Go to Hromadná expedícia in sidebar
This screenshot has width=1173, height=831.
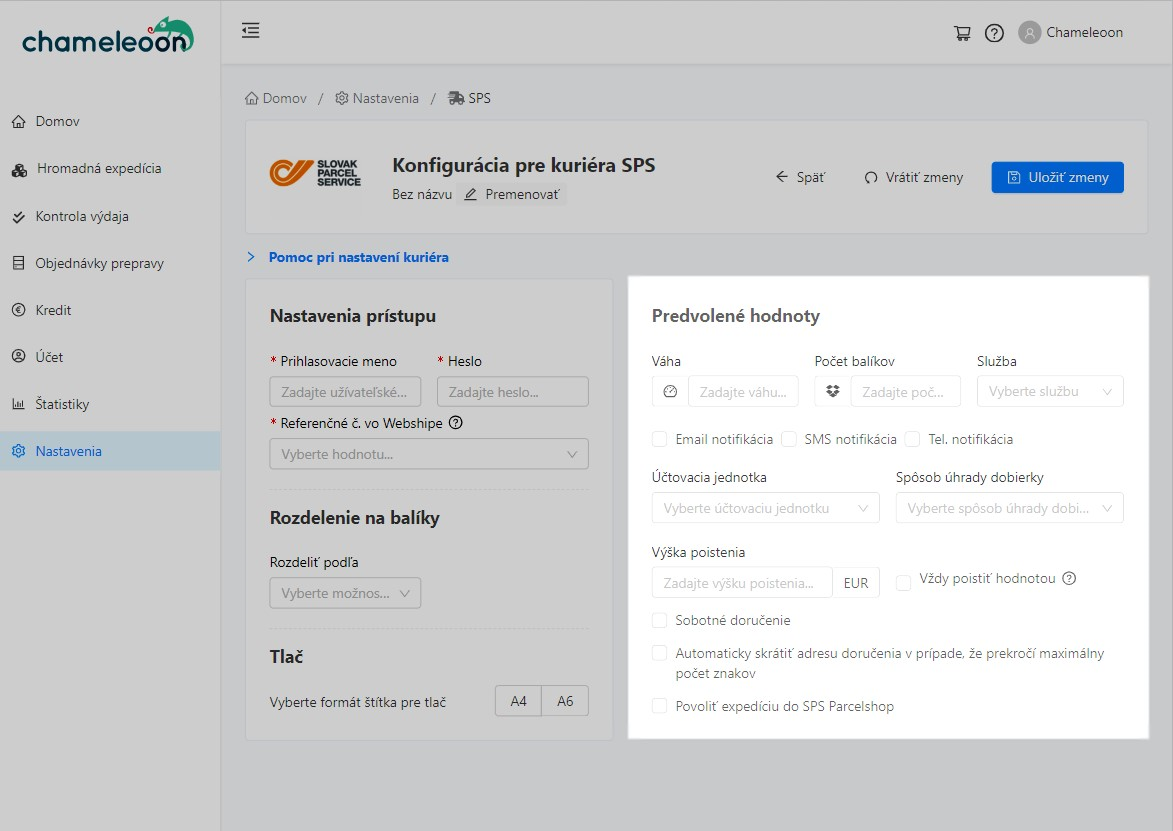pyautogui.click(x=99, y=168)
